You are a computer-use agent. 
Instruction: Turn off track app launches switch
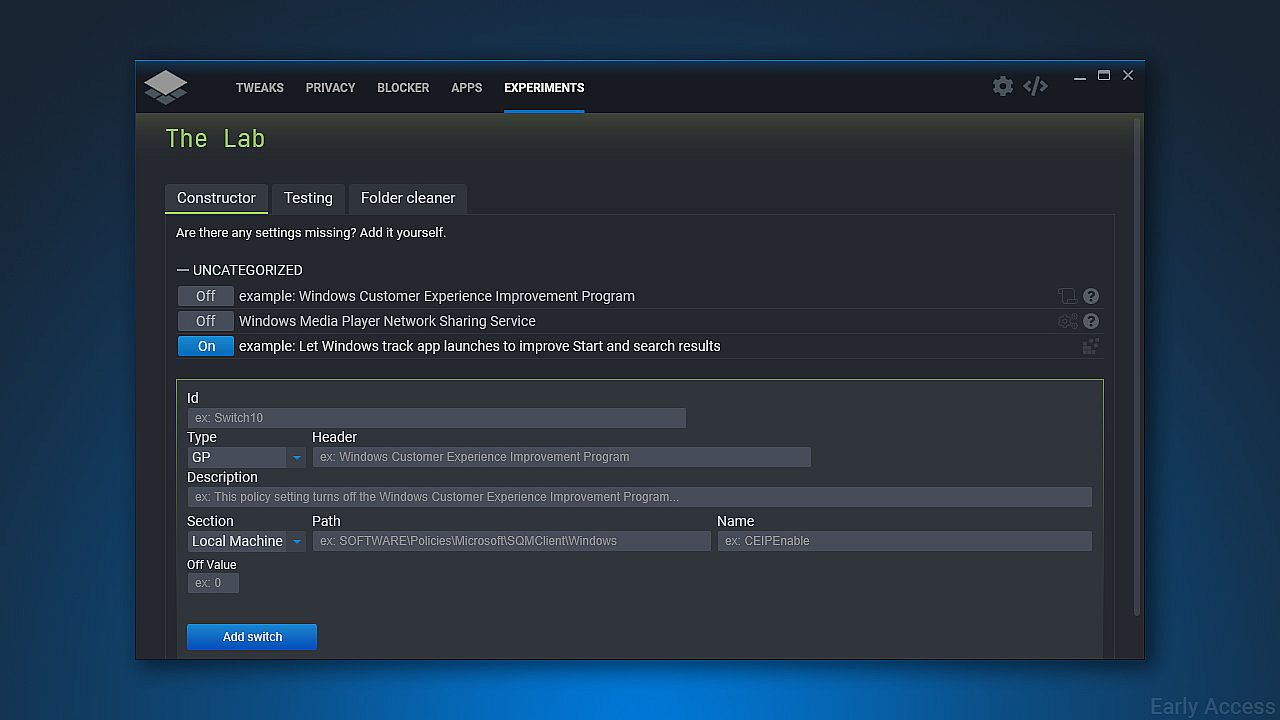pos(205,346)
